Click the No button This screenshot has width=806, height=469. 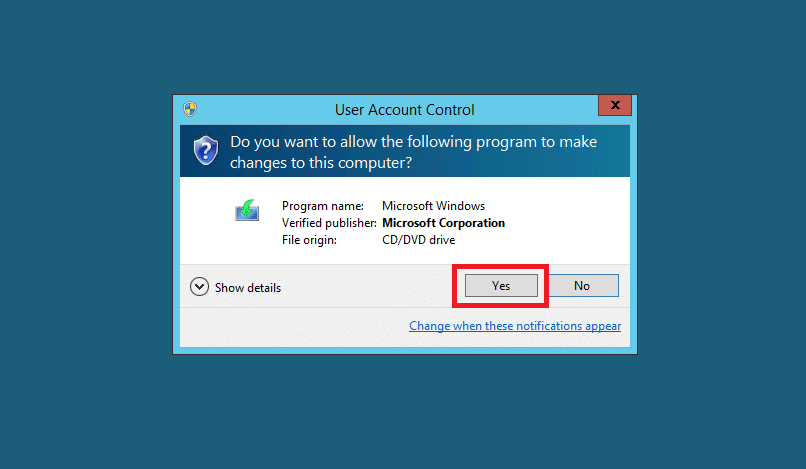(x=582, y=285)
